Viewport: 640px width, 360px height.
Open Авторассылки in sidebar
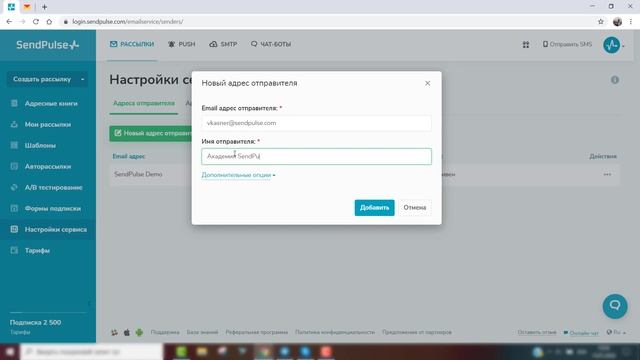[x=48, y=167]
